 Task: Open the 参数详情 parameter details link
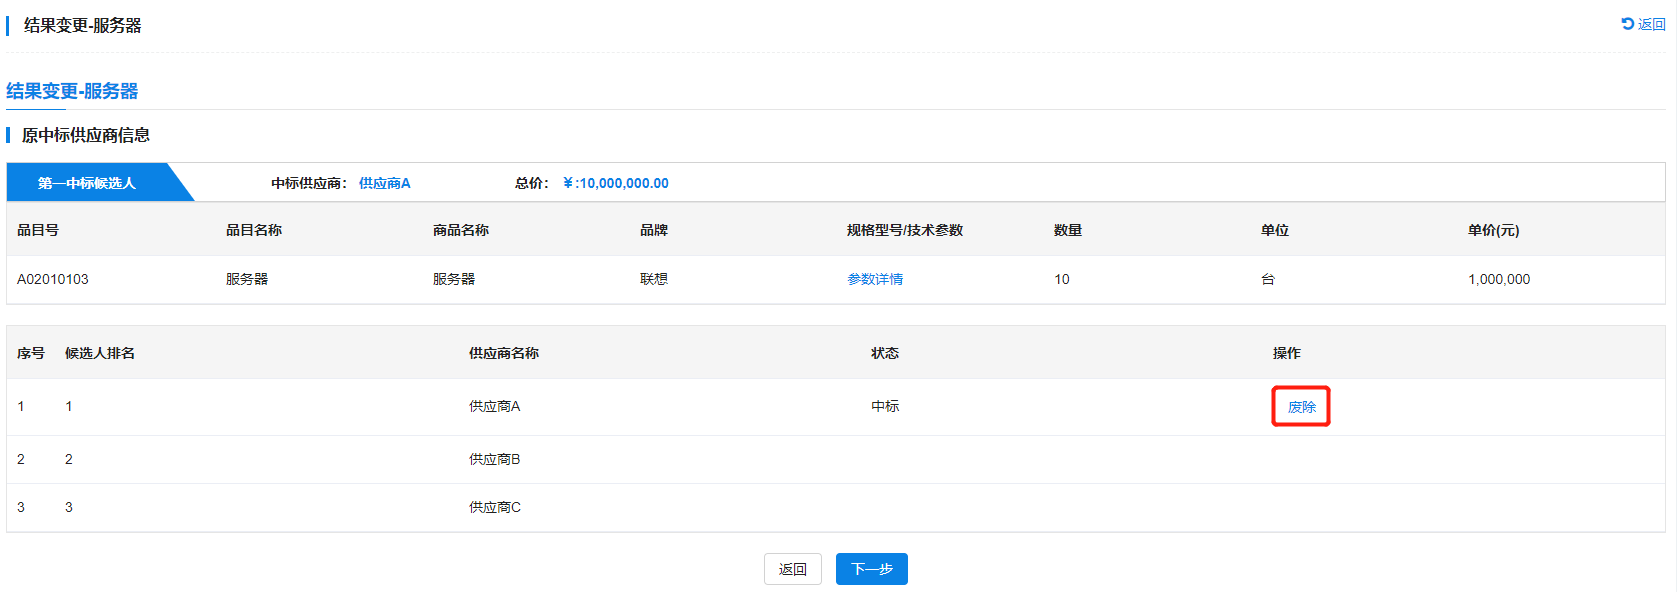(x=875, y=279)
